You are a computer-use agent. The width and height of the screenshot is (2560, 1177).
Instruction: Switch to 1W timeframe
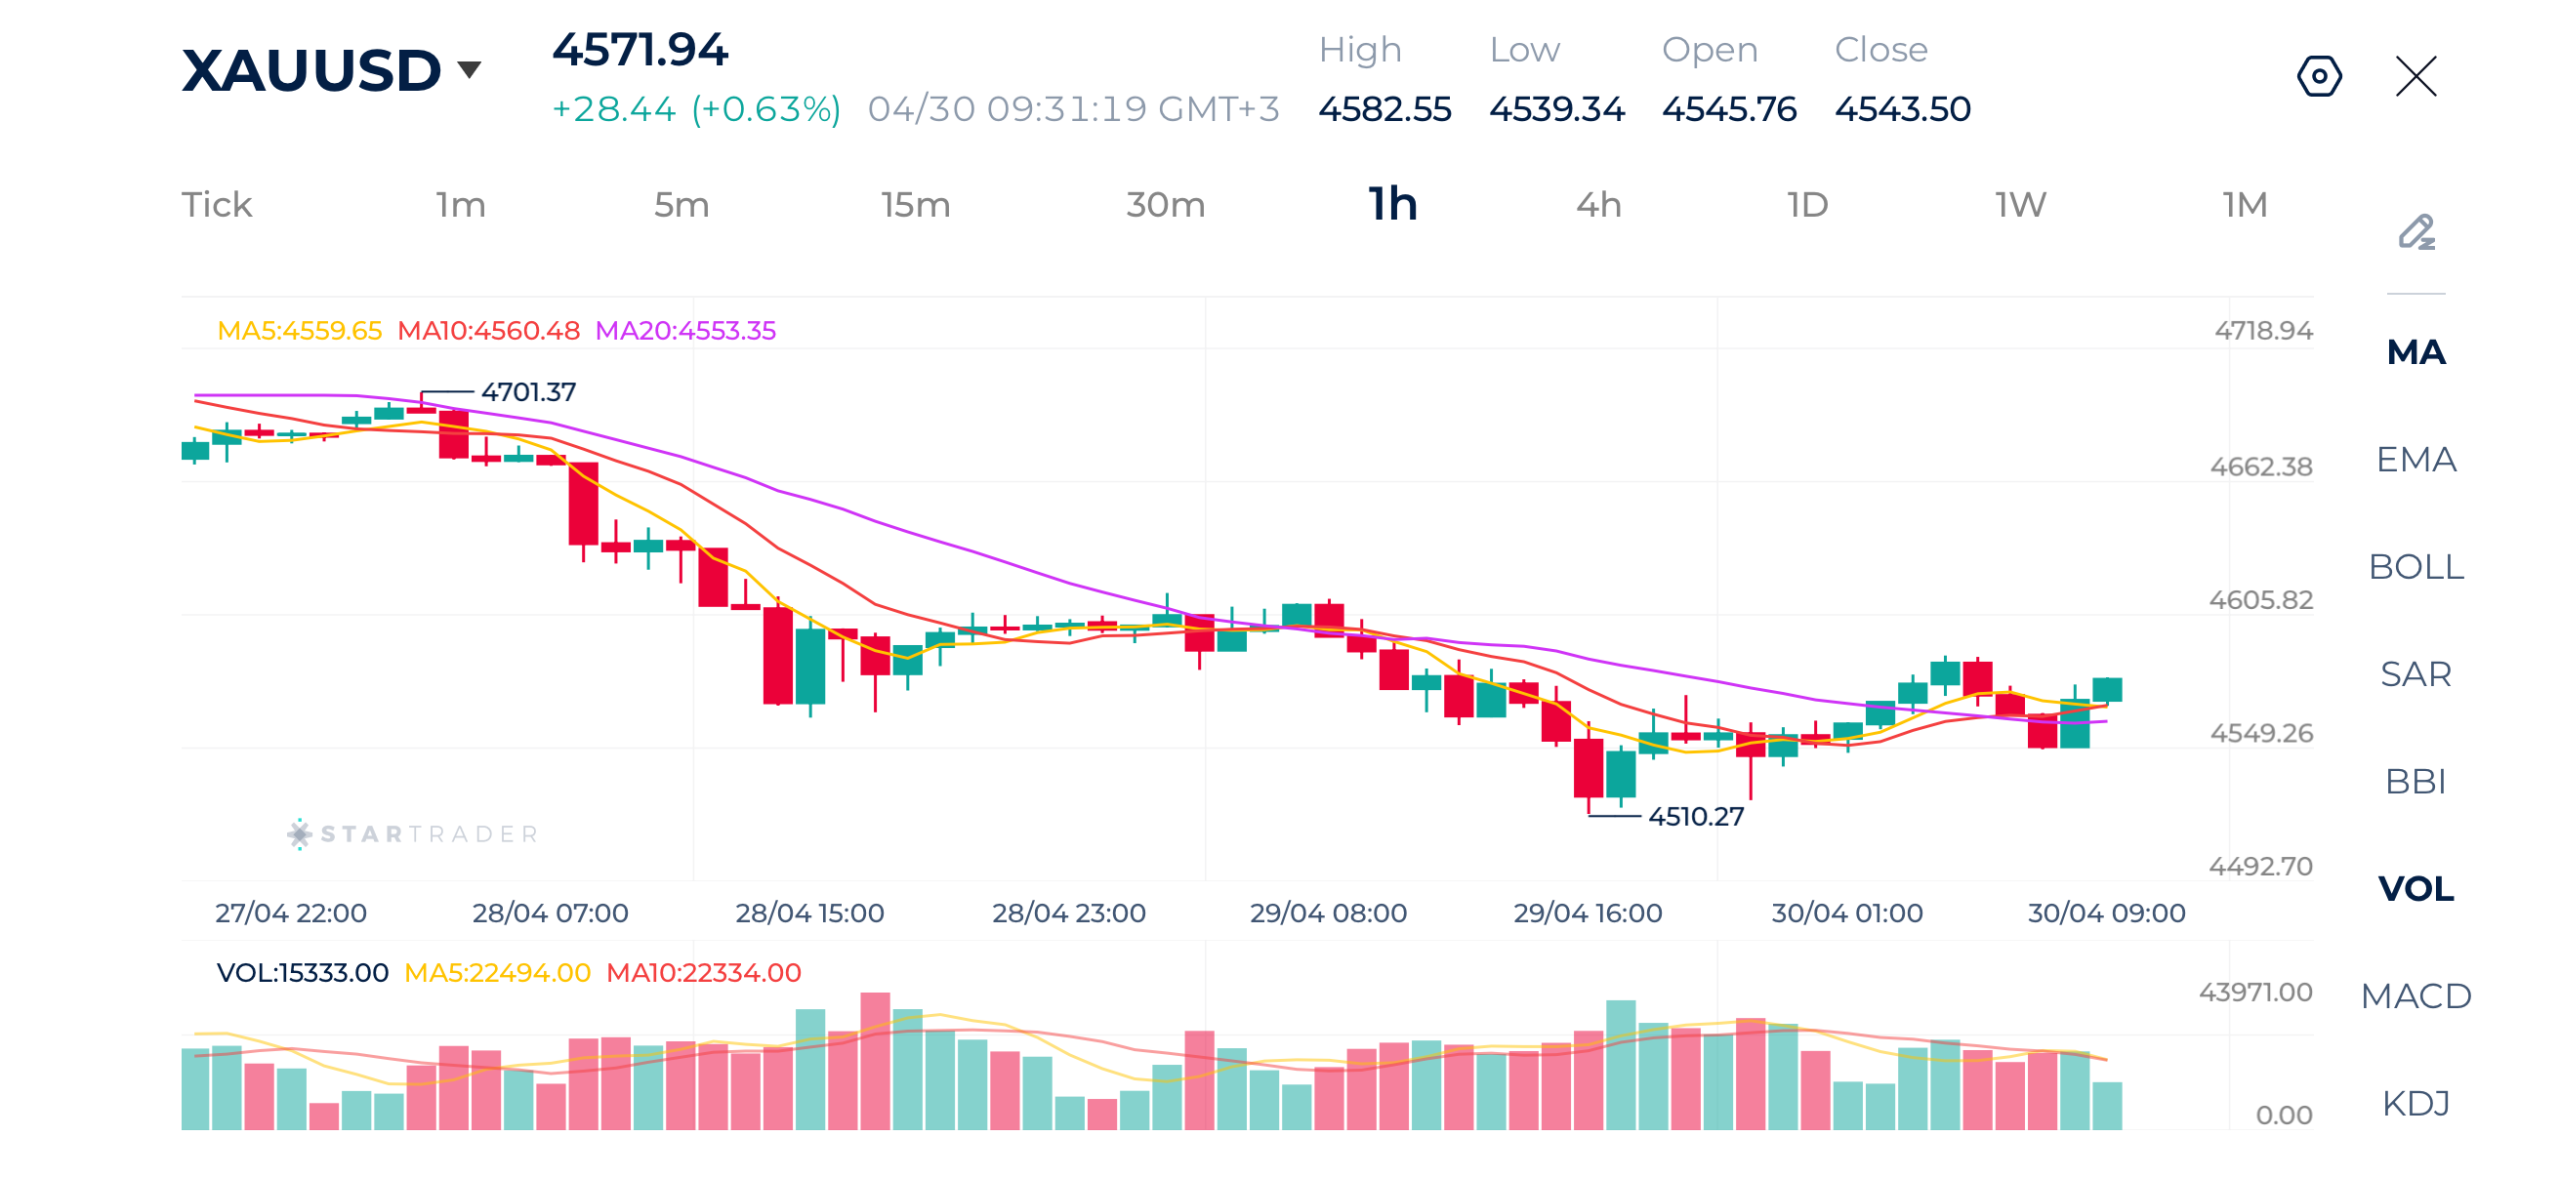click(2020, 204)
